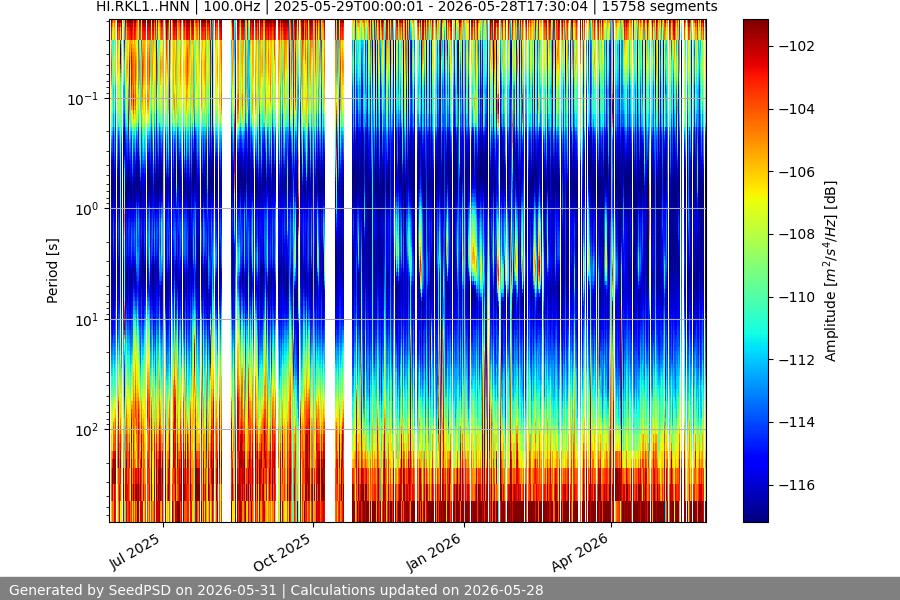Click the 10¹ period tick label

coord(86,320)
